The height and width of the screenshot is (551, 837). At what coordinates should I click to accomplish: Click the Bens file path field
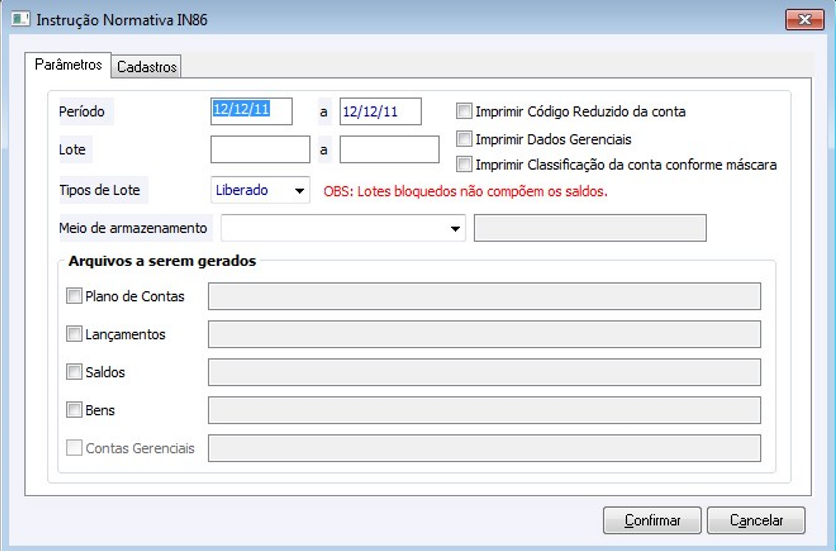click(x=484, y=410)
